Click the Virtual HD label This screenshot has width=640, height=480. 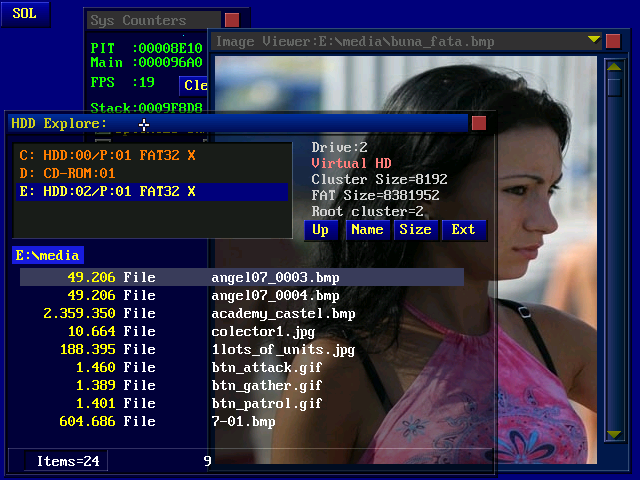click(351, 163)
